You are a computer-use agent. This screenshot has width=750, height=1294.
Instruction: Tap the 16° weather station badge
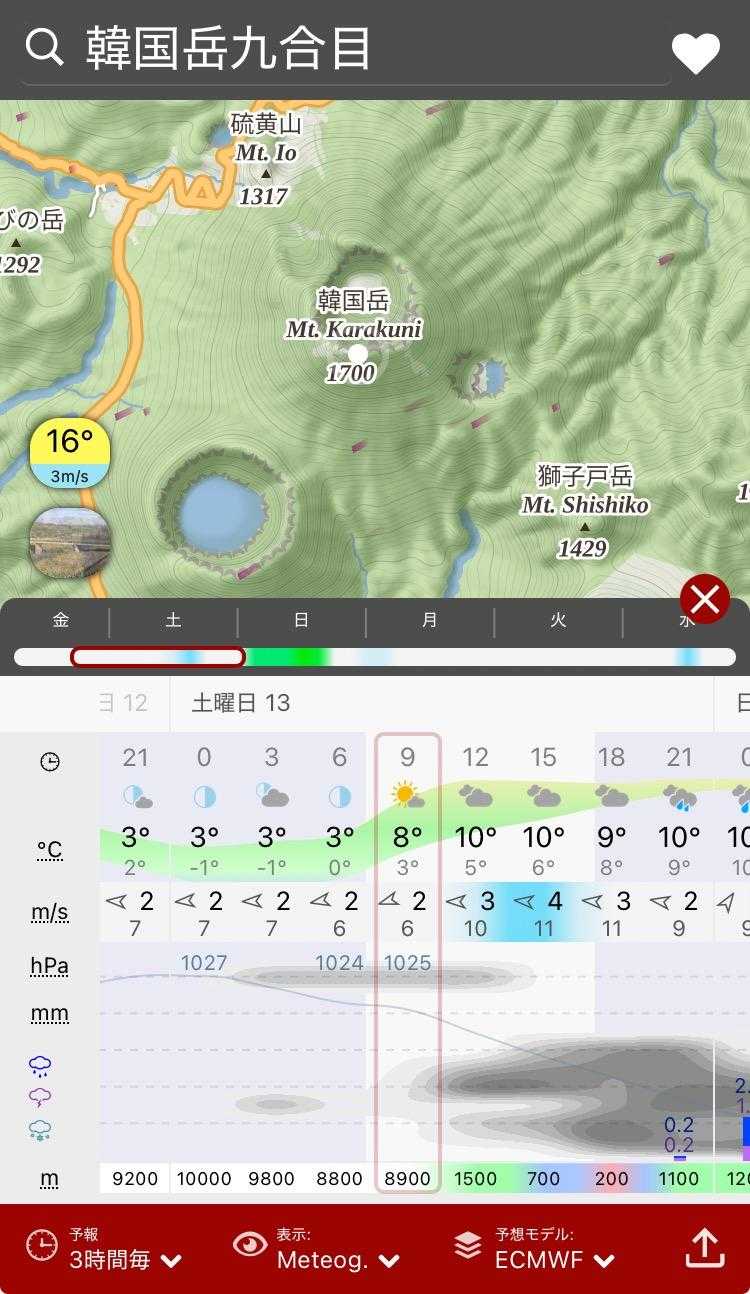tap(69, 454)
